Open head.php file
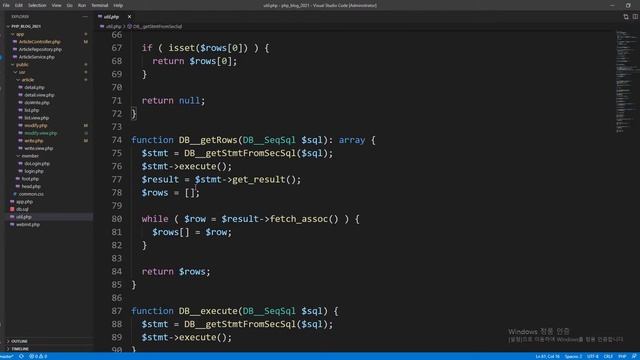The image size is (640, 360). click(31, 187)
